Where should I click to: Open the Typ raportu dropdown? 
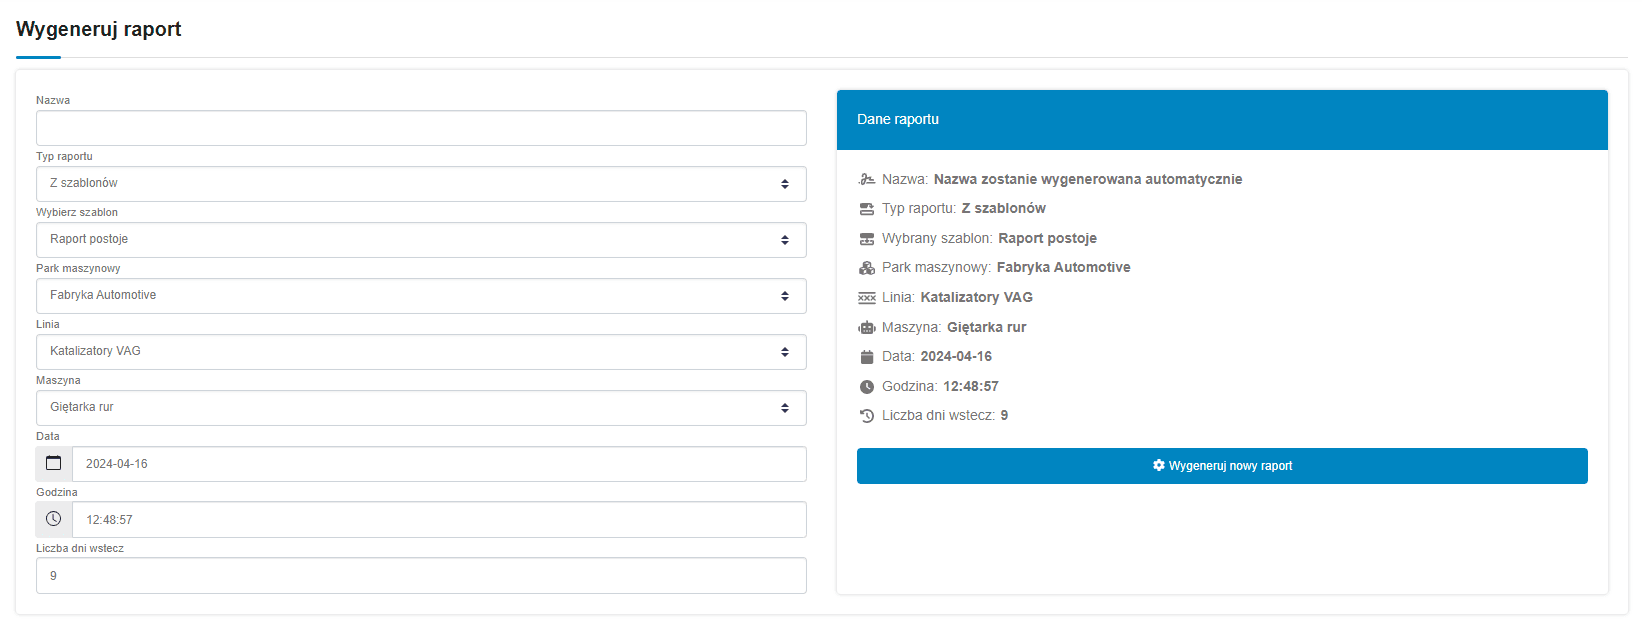[x=421, y=184]
